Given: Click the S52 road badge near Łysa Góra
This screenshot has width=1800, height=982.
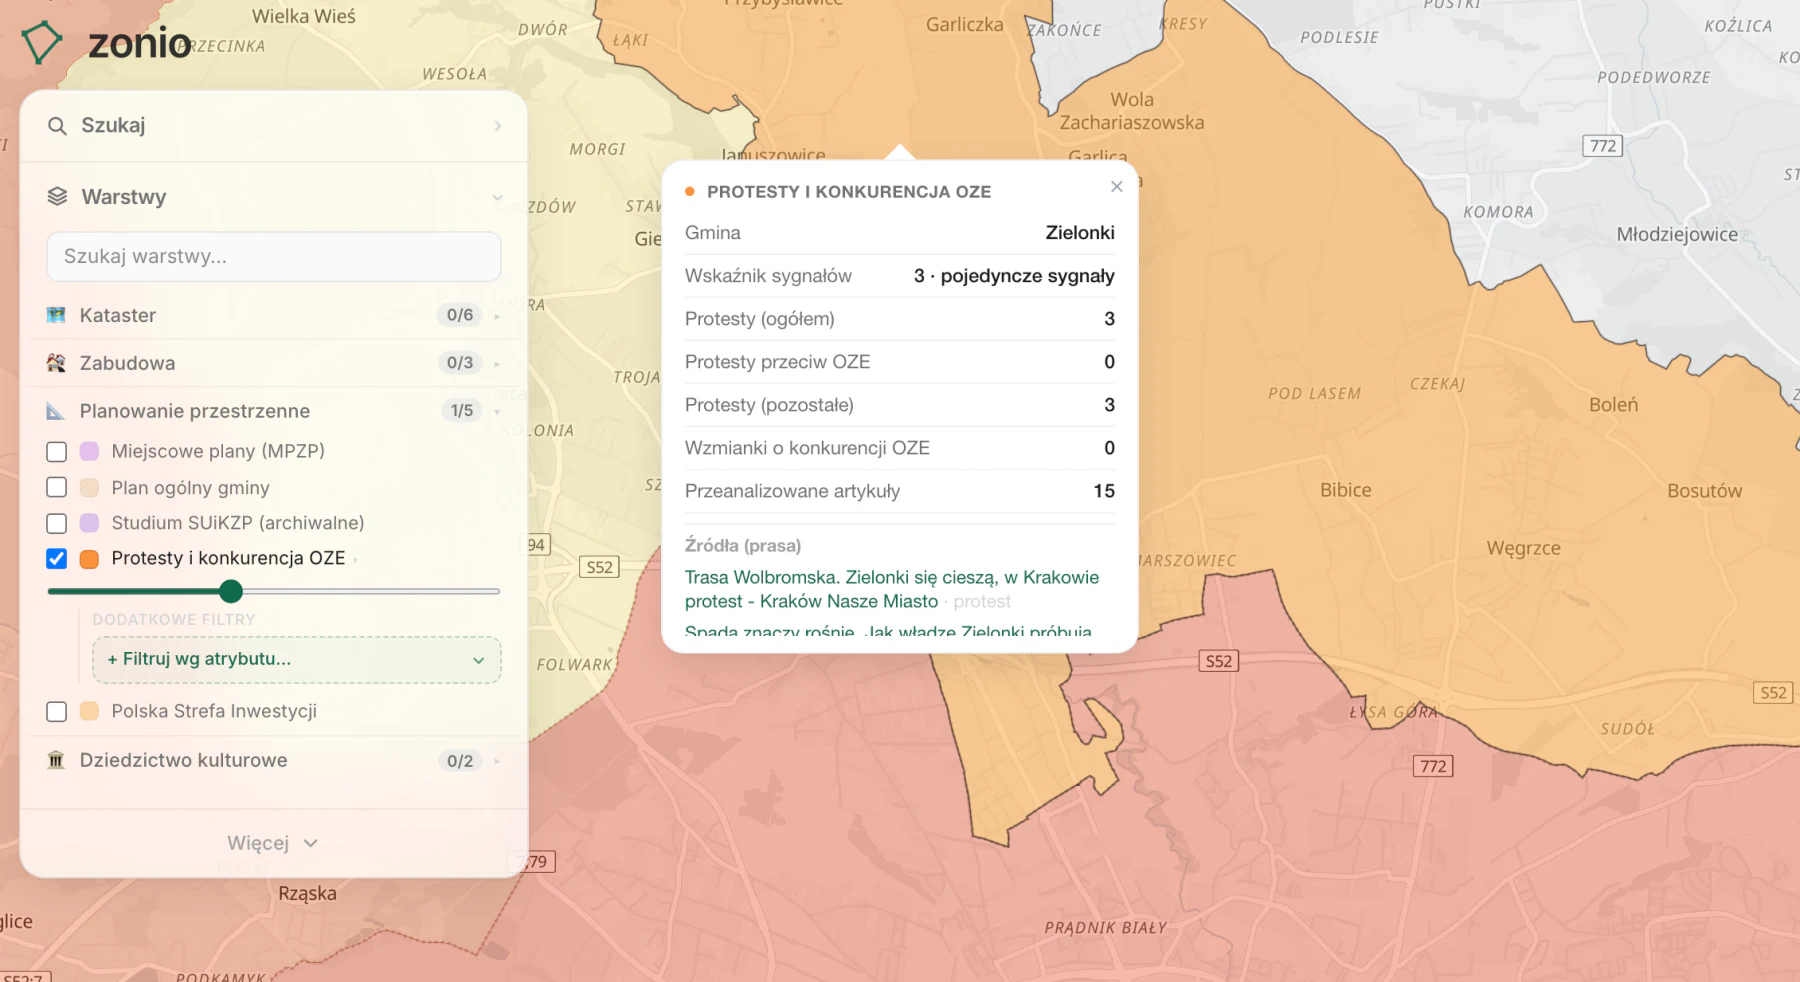Looking at the screenshot, I should 1219,661.
